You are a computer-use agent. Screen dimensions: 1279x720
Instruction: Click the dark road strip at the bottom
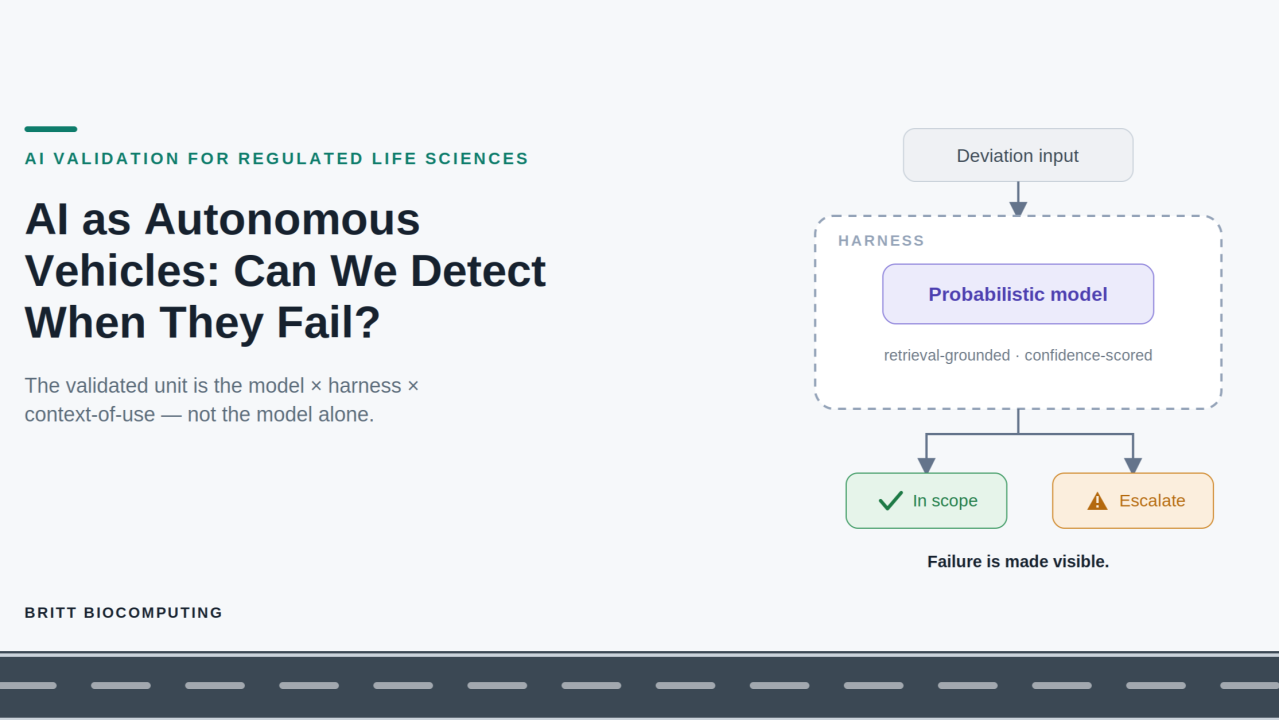pos(639,686)
